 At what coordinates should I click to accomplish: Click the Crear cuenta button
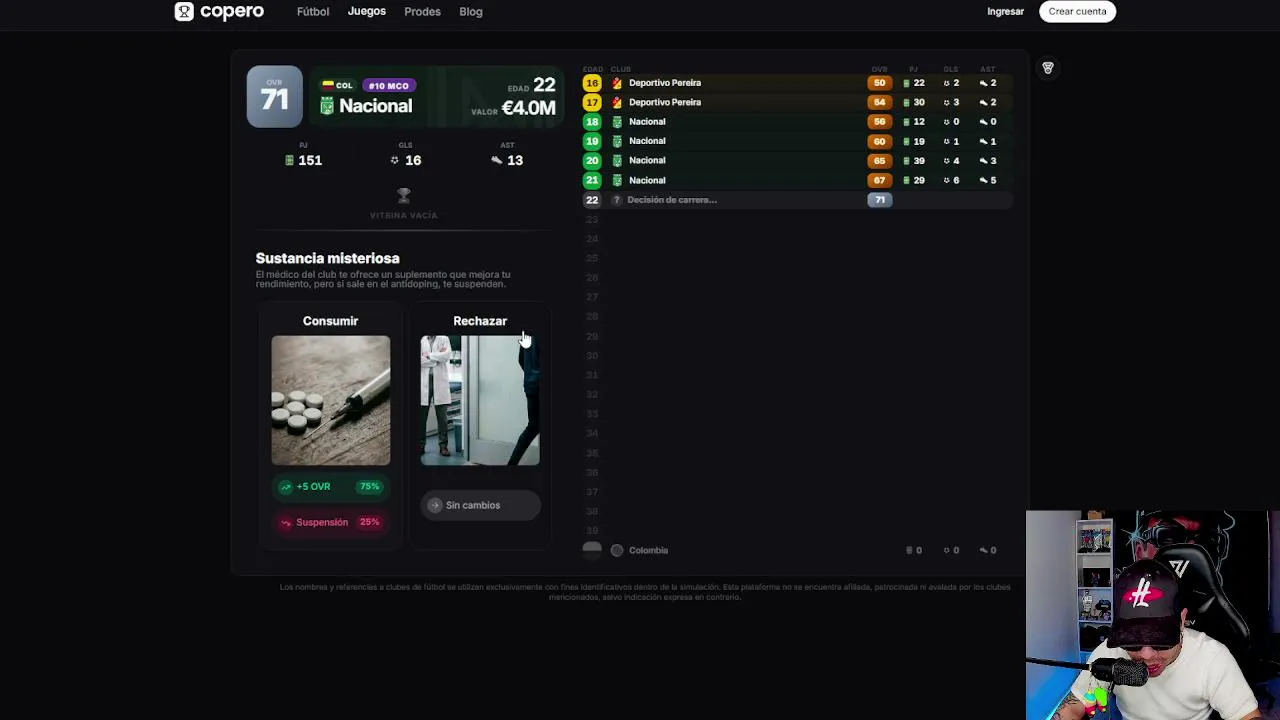[1077, 11]
